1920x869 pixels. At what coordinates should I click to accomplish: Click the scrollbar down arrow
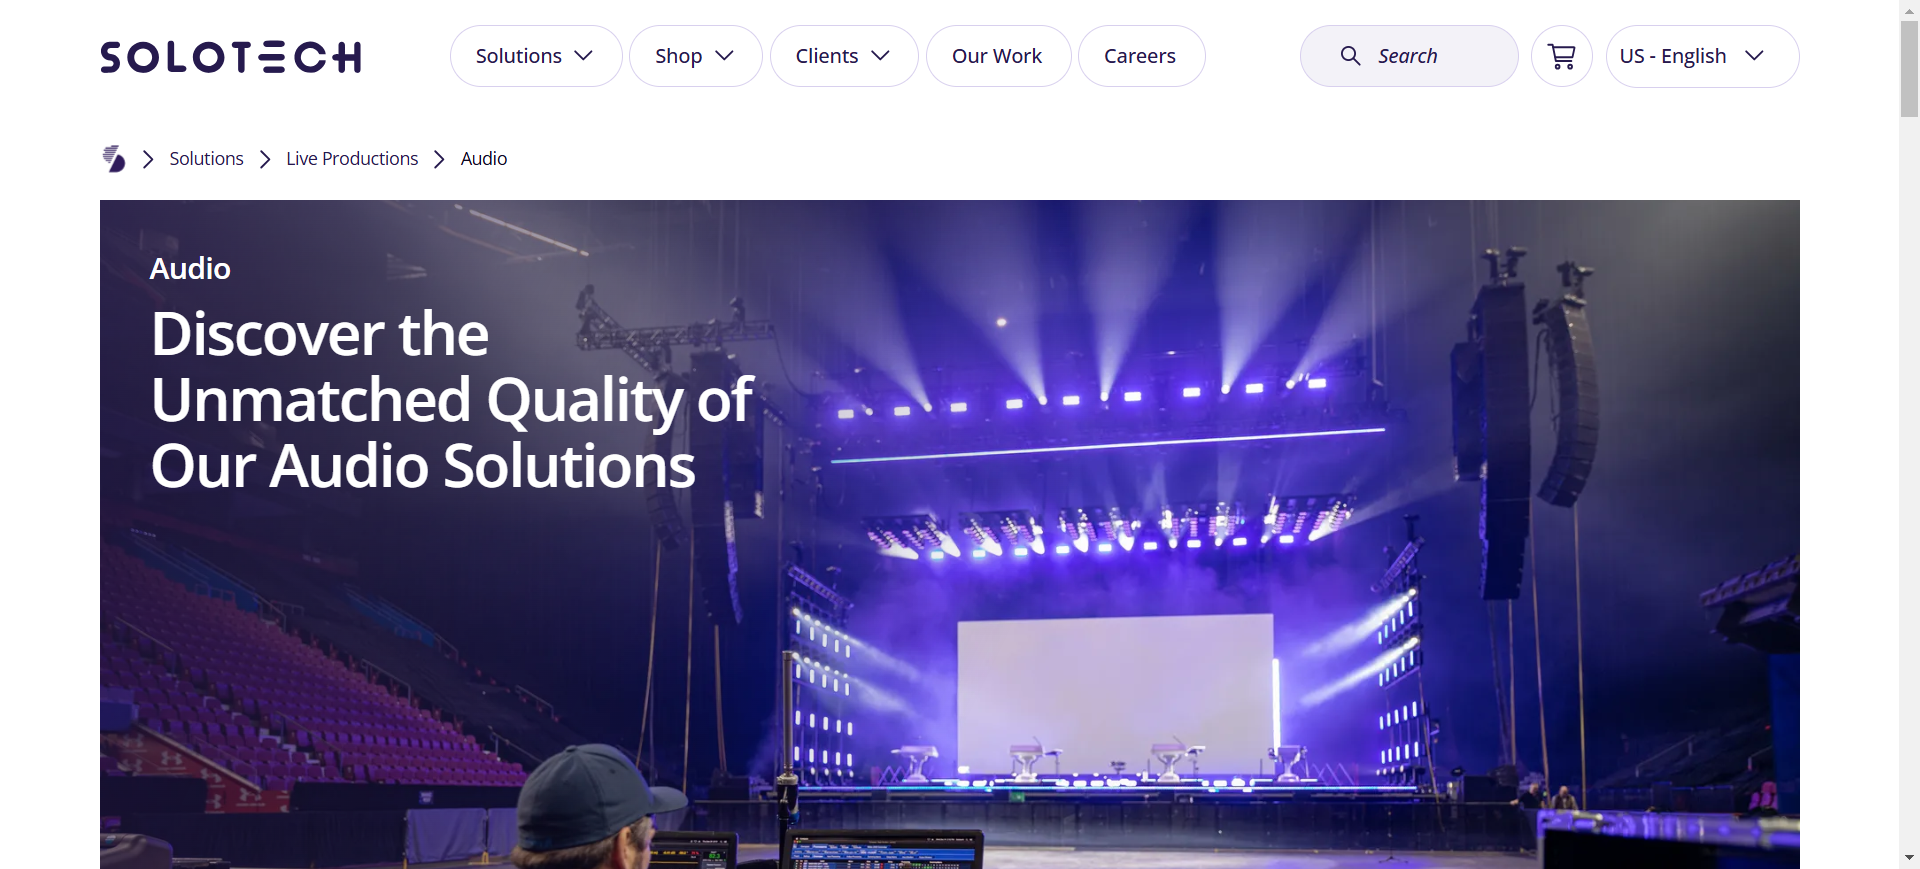1910,858
